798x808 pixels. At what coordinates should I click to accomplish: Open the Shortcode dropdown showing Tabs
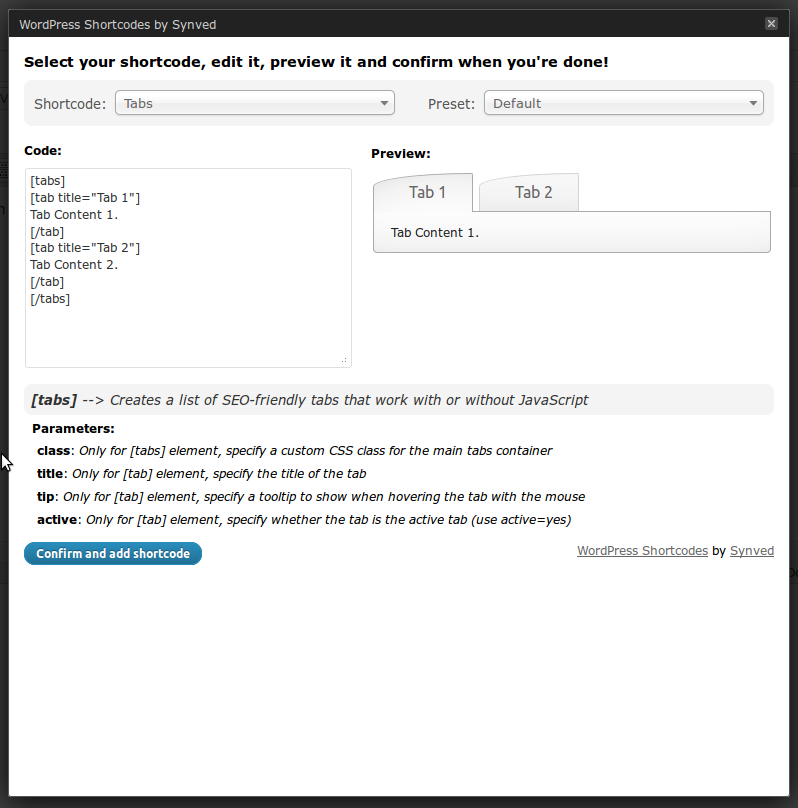[255, 103]
